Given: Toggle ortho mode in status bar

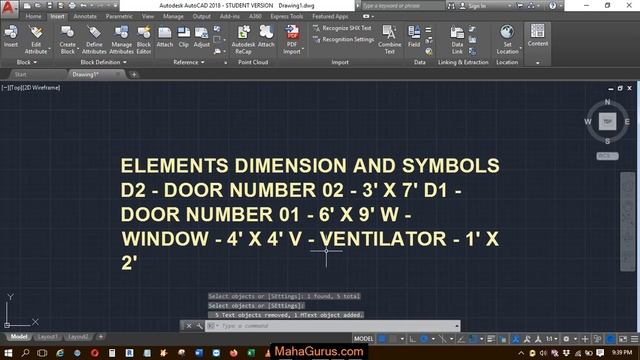Looking at the screenshot, I should [x=413, y=339].
